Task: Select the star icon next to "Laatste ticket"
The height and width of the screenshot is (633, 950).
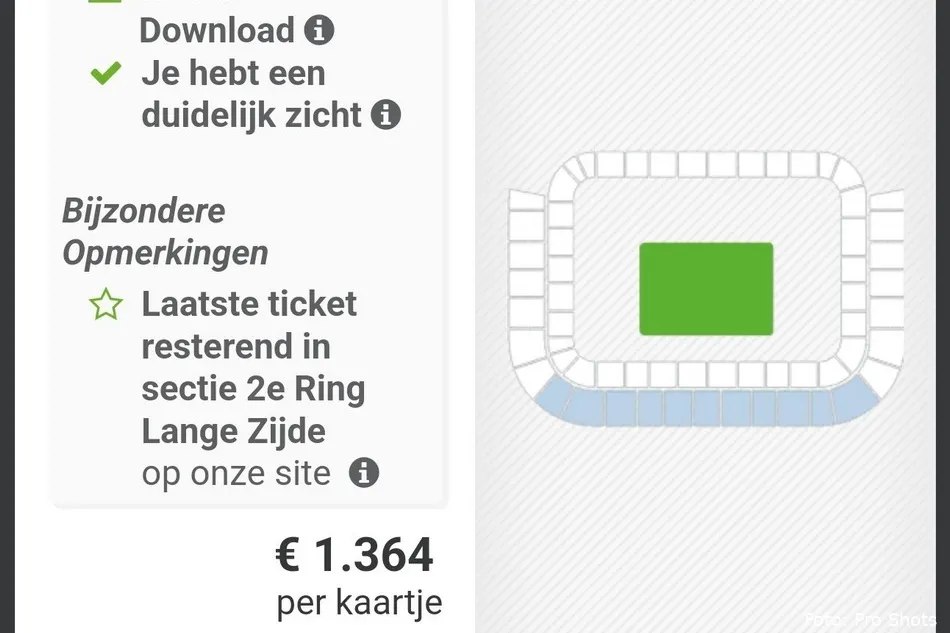Action: point(104,304)
